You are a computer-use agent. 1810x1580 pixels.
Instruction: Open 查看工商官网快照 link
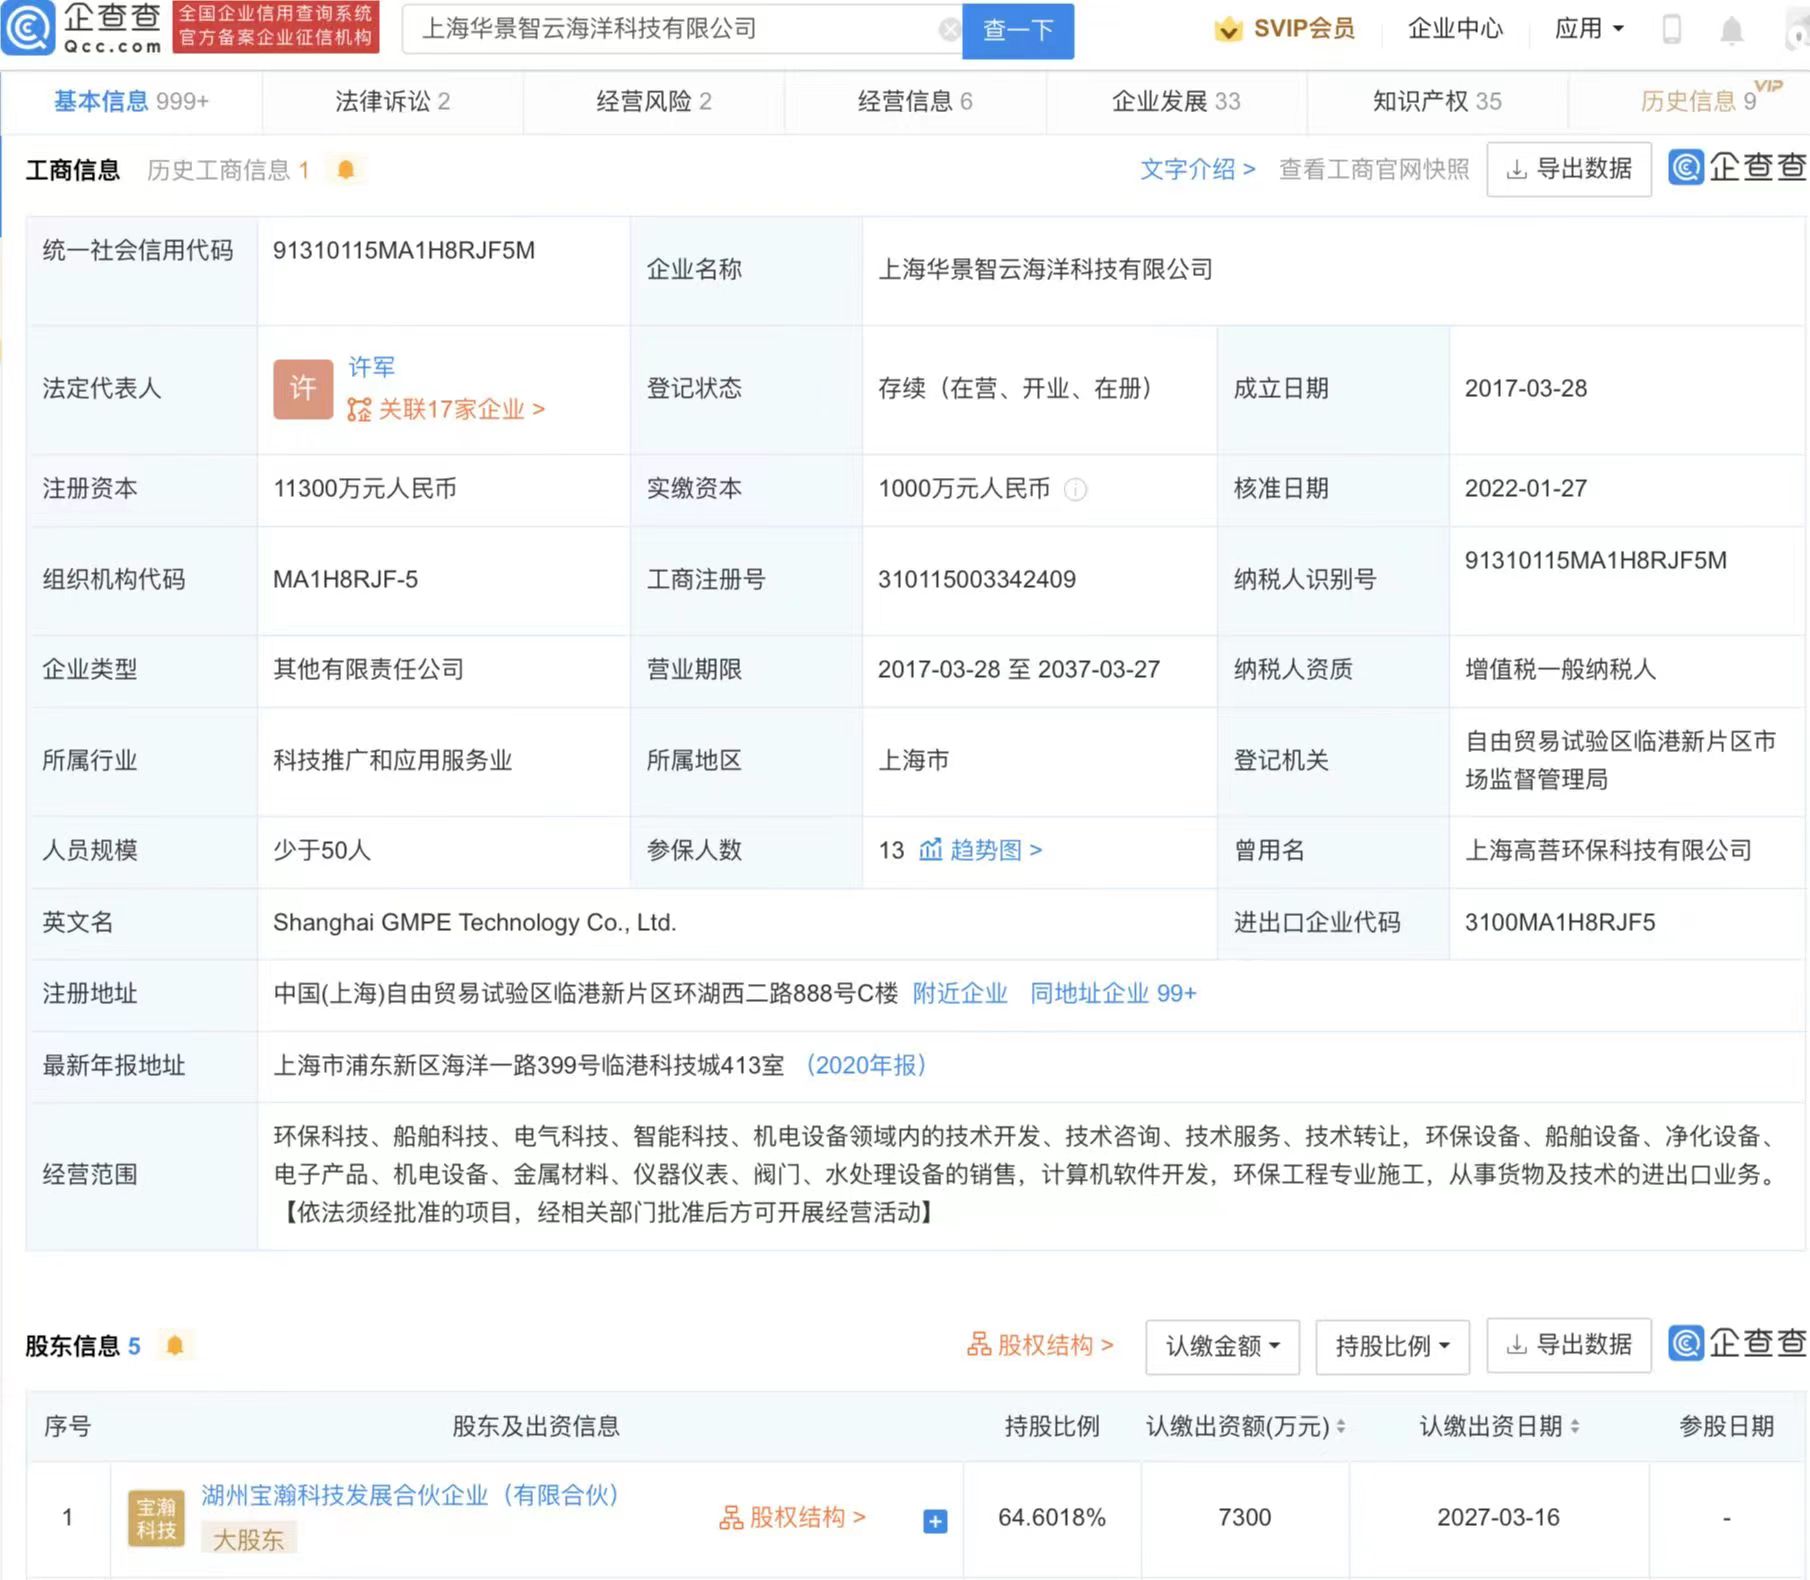coord(1374,169)
